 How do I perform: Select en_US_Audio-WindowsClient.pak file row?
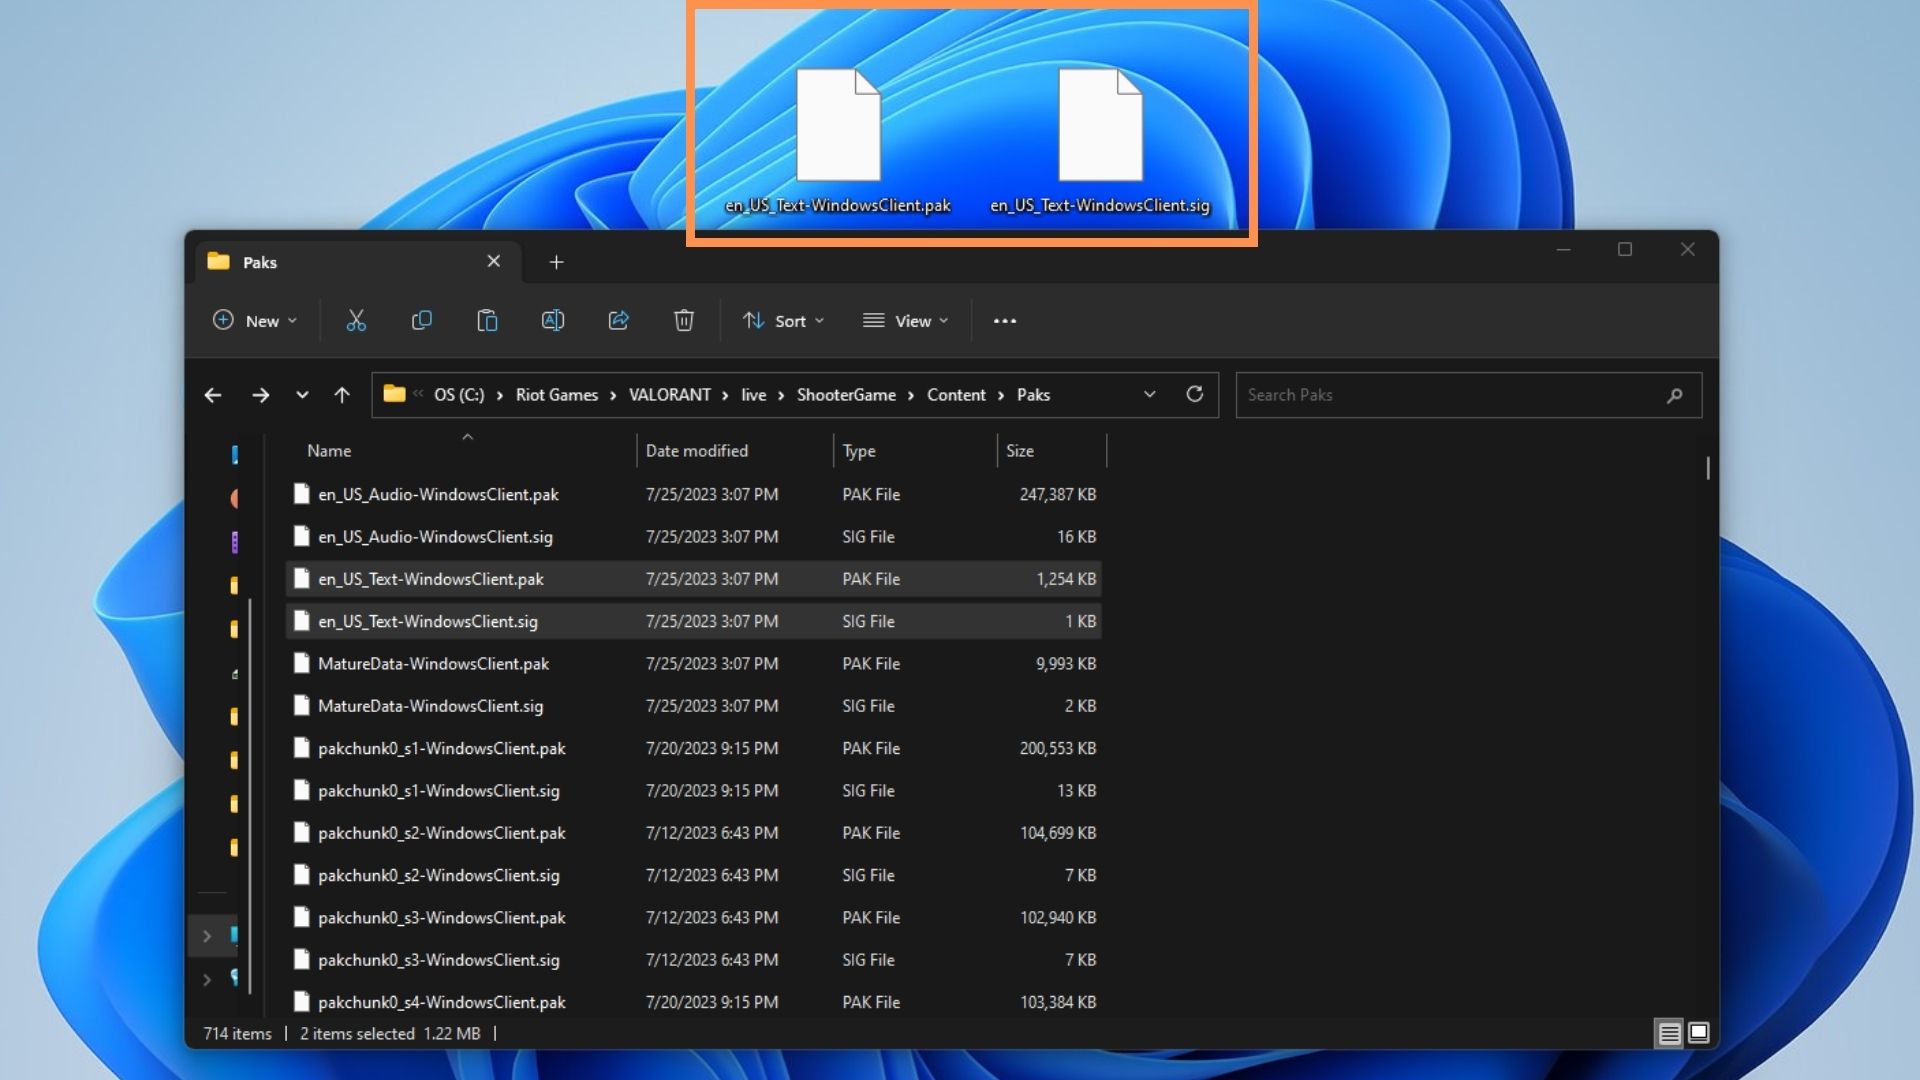coord(694,494)
